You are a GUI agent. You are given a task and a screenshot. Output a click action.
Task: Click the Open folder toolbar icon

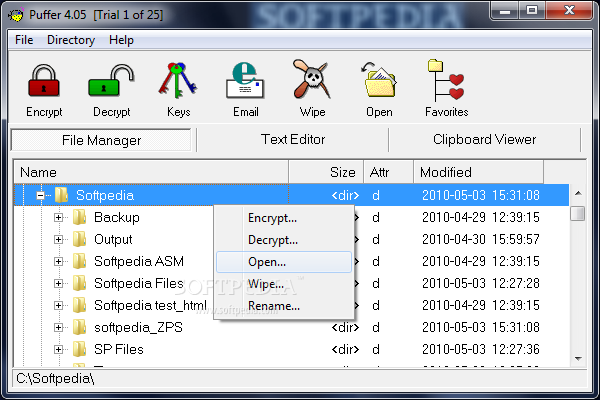coord(379,80)
